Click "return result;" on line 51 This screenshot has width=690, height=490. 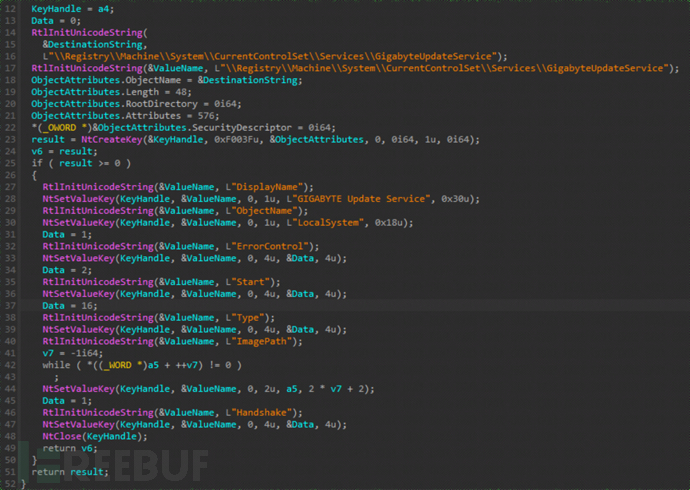(70, 472)
